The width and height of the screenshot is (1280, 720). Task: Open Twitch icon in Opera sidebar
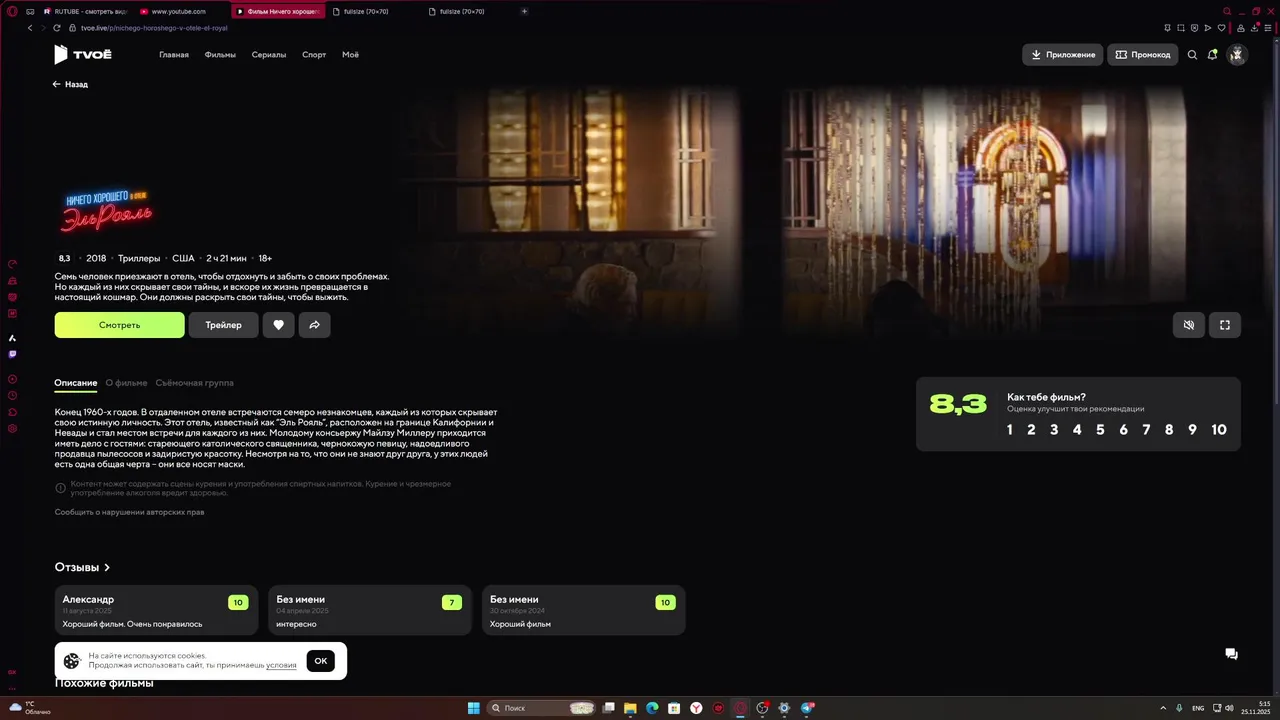12,354
